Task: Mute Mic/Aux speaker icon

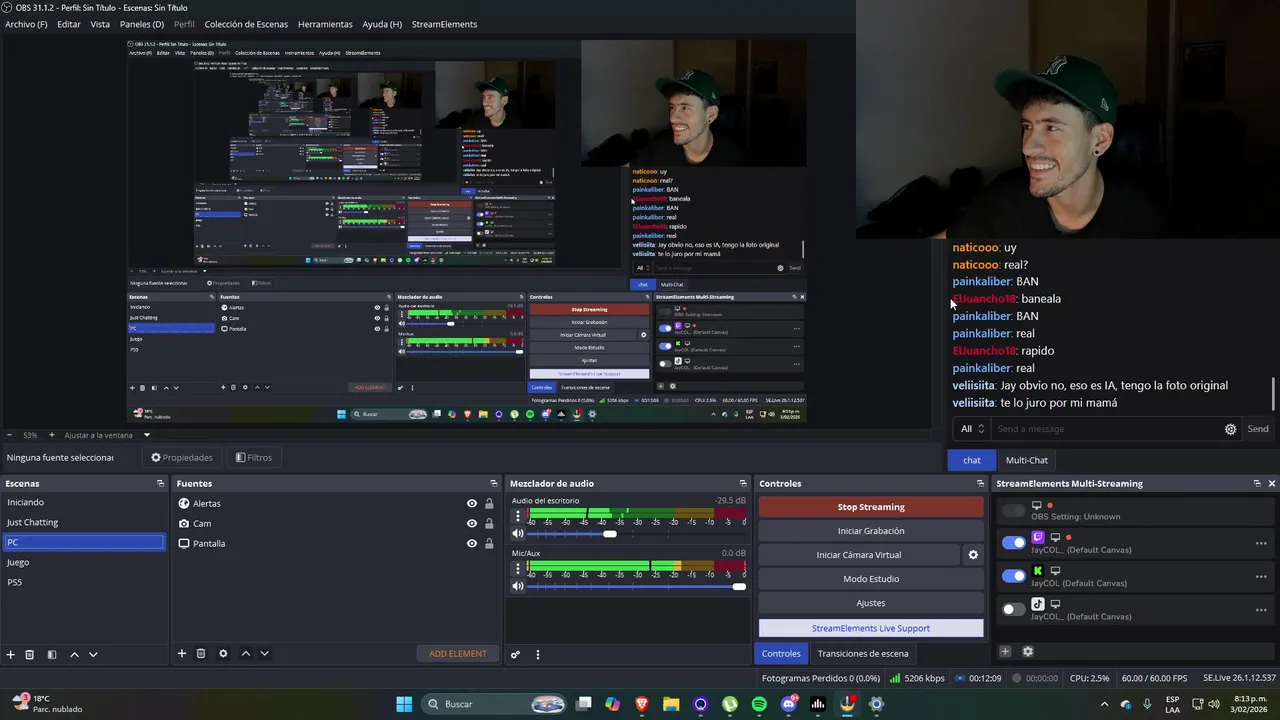Action: [517, 586]
